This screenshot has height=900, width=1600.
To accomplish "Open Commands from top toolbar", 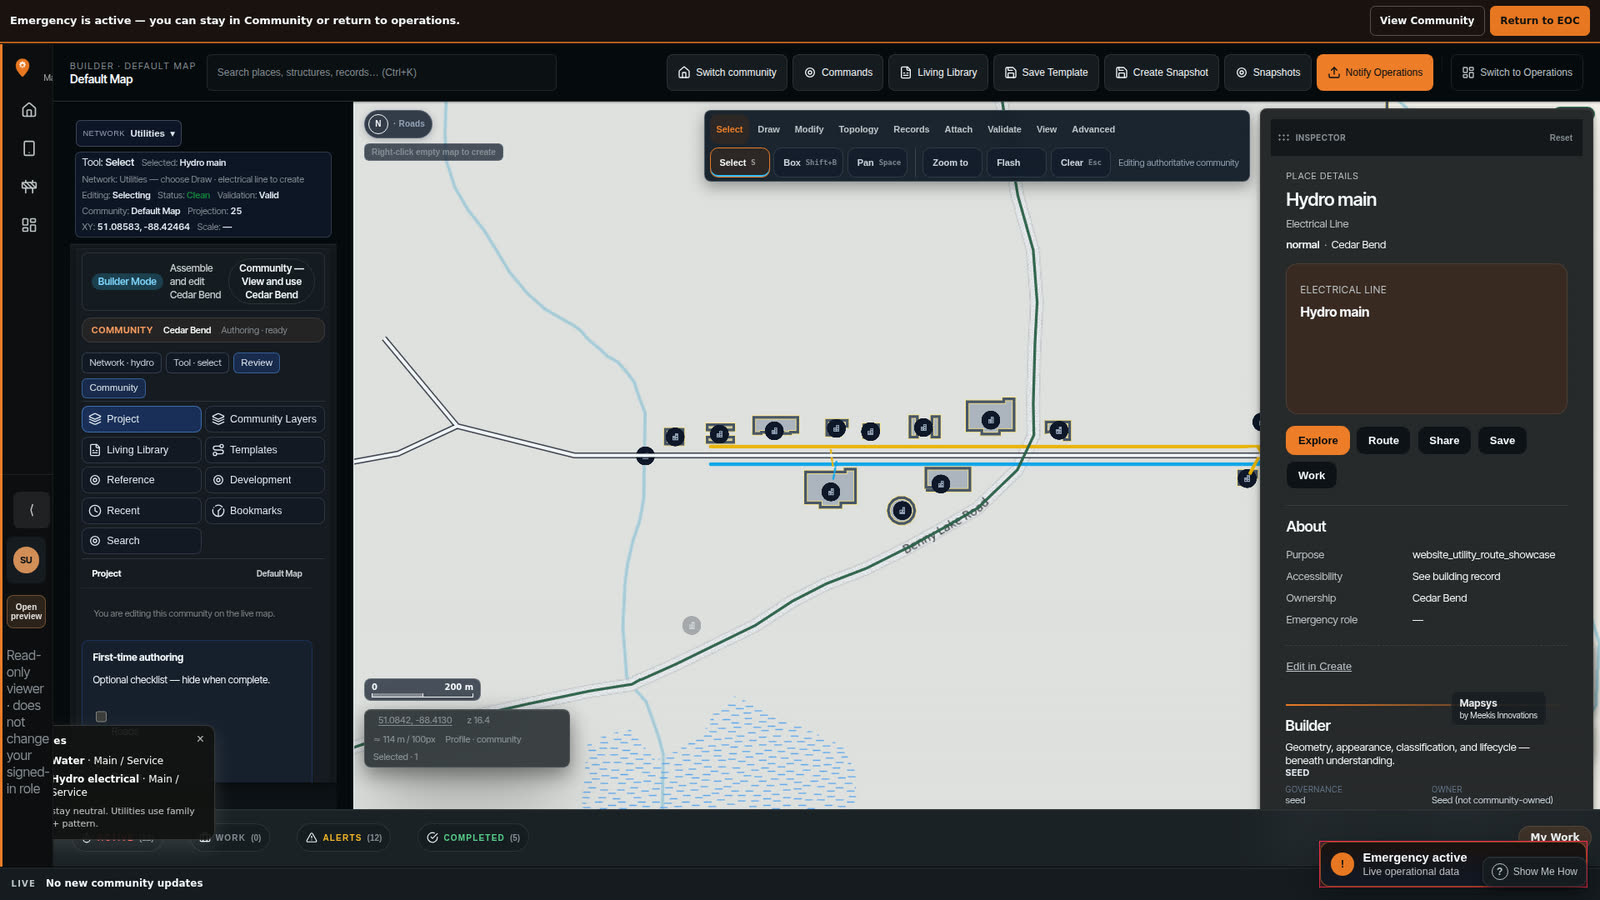I will pos(838,72).
